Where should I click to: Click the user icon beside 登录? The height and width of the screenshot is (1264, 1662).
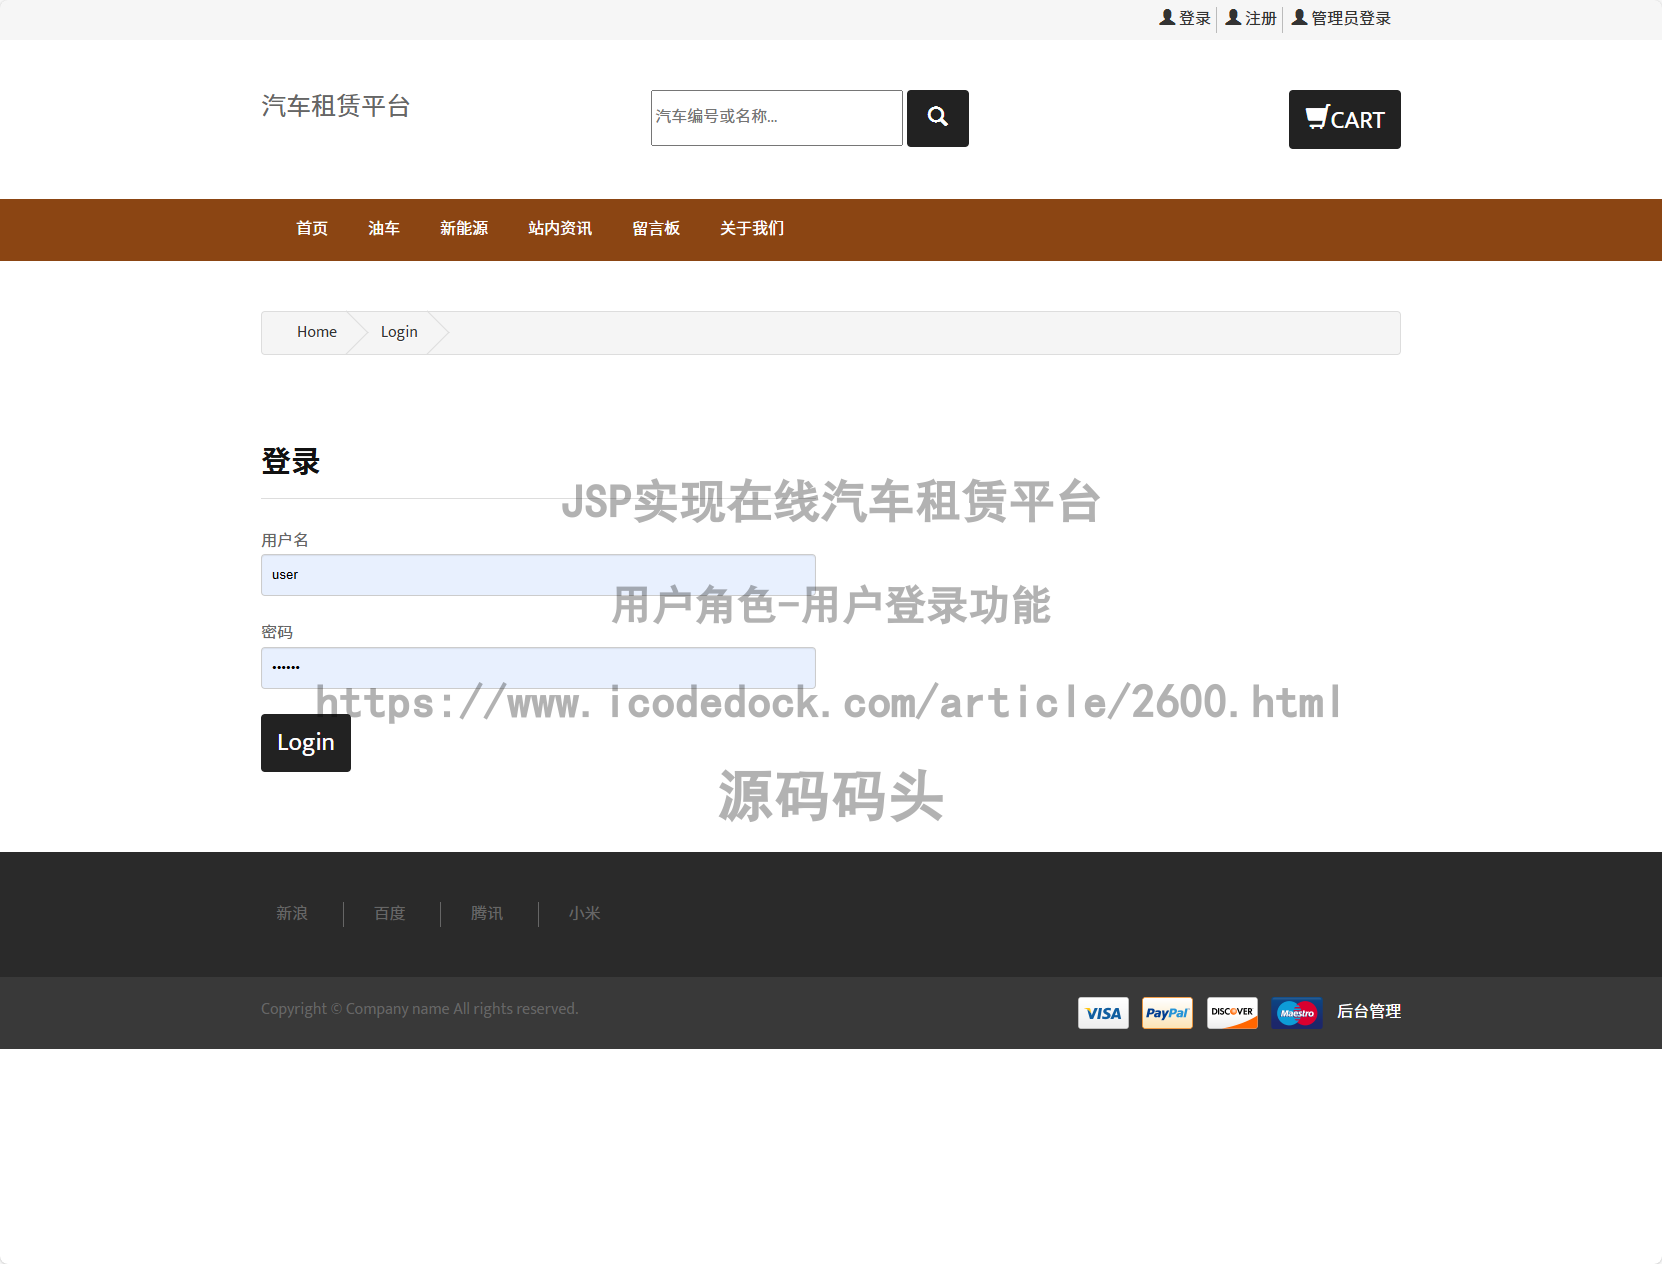1167,17
